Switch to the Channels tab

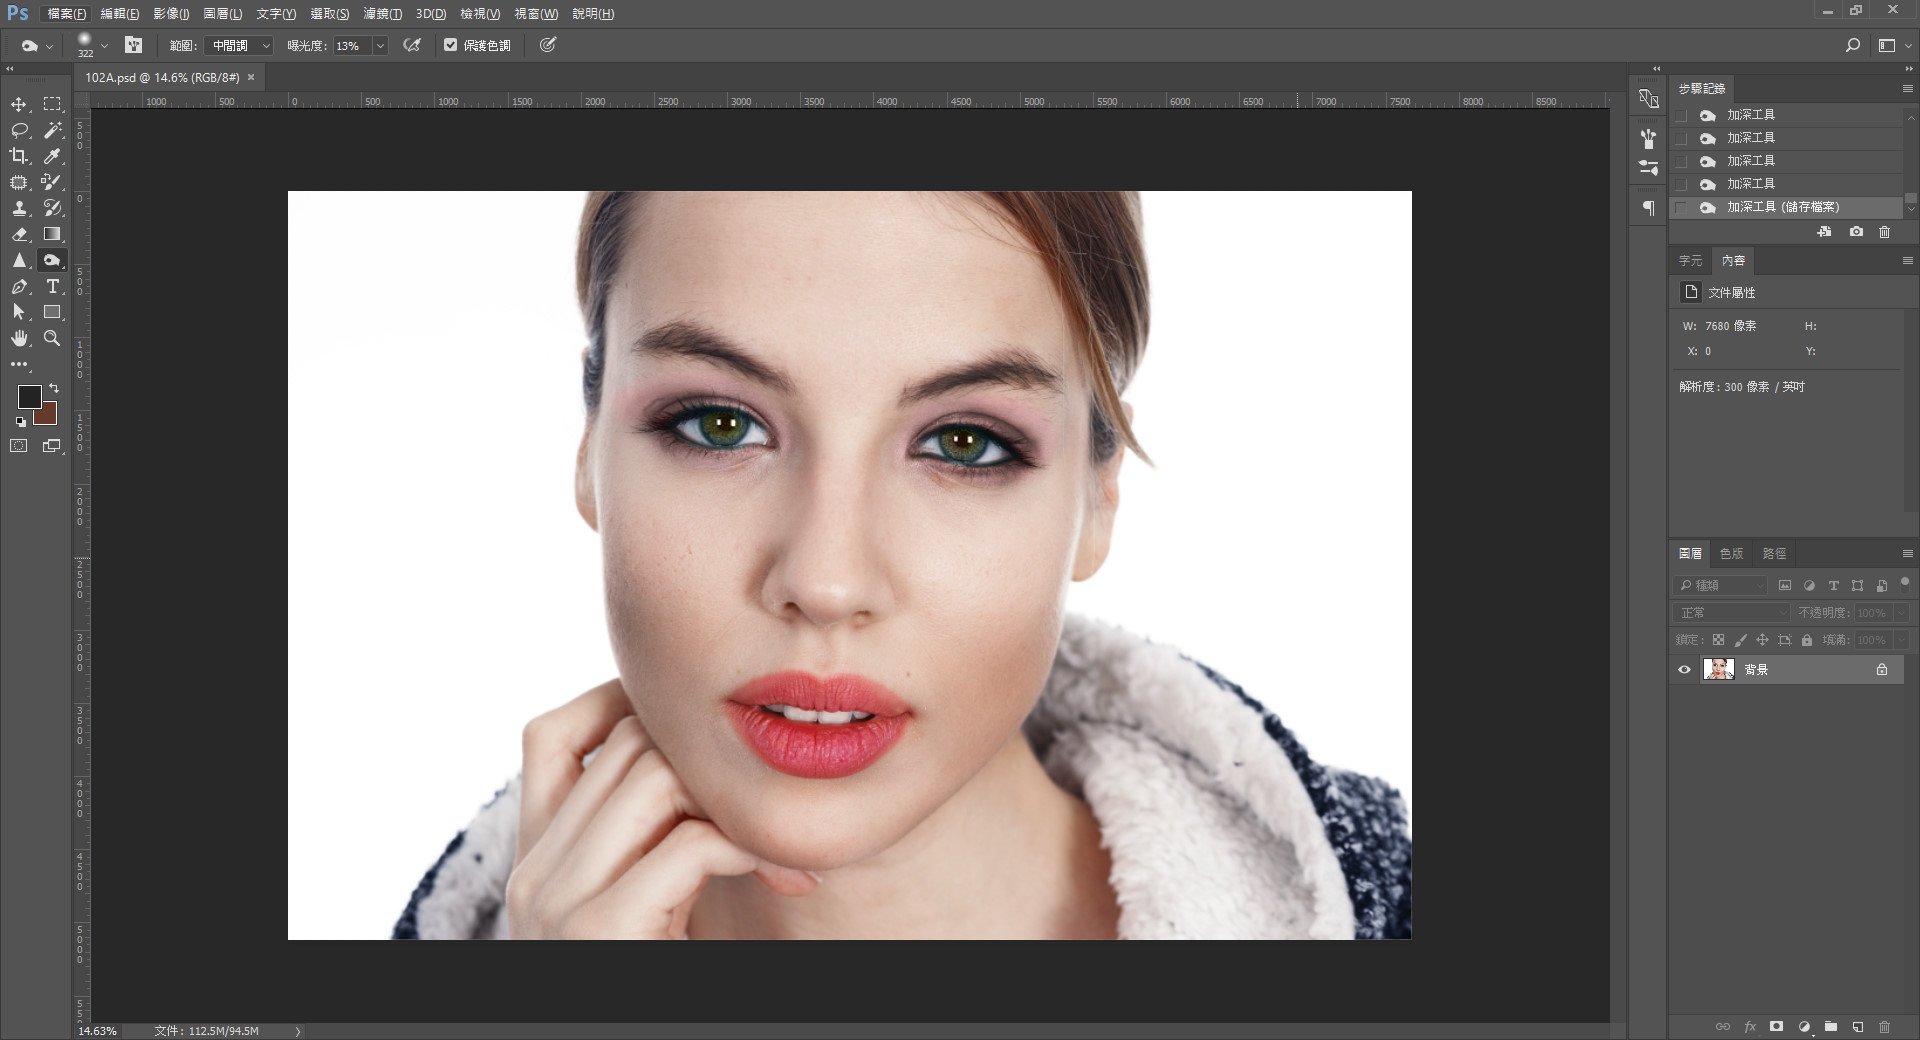[1731, 553]
